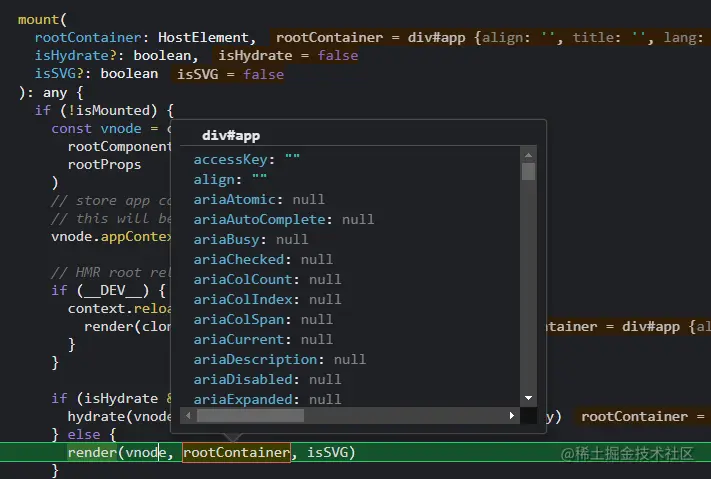Click the rootComponent argument

119,147
